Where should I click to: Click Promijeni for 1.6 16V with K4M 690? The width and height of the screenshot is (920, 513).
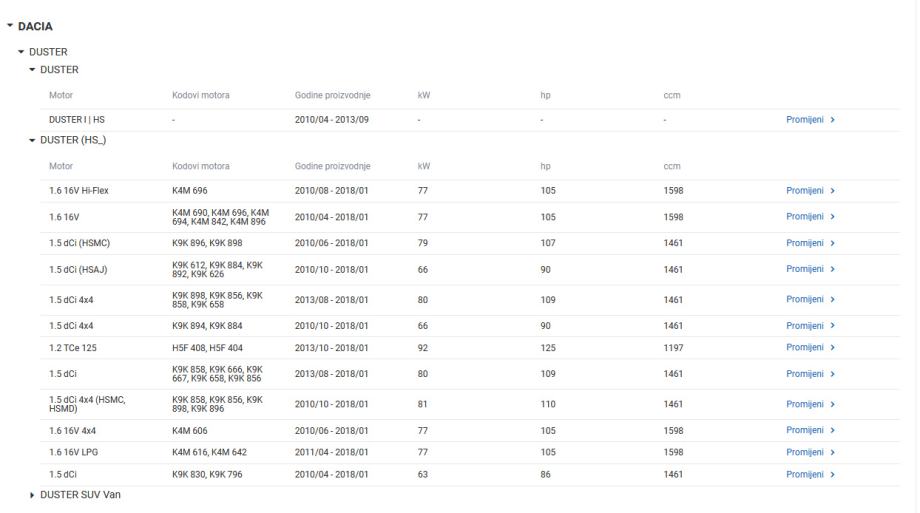point(805,217)
